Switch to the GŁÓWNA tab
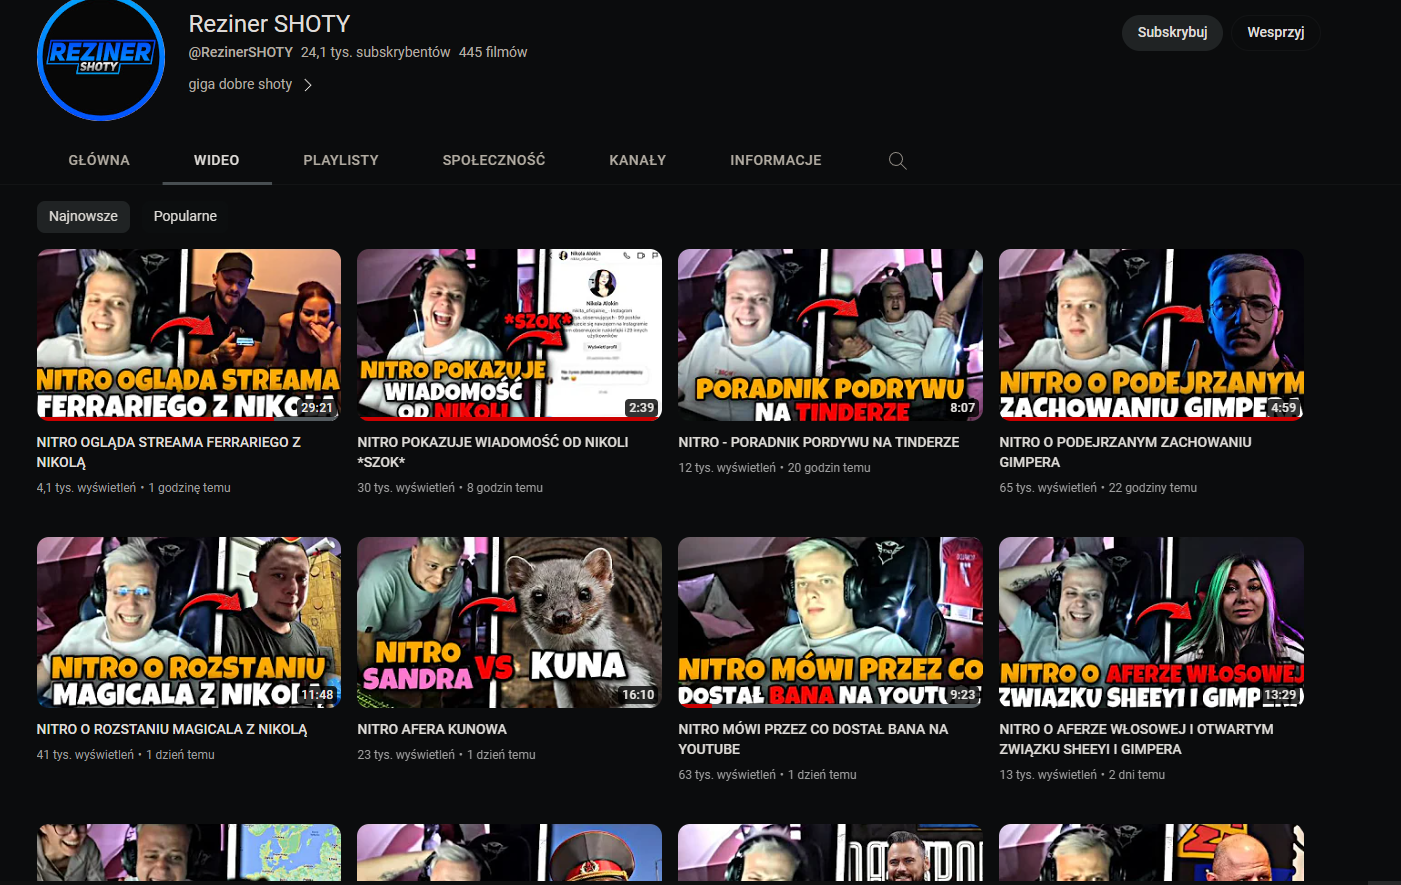 [99, 160]
